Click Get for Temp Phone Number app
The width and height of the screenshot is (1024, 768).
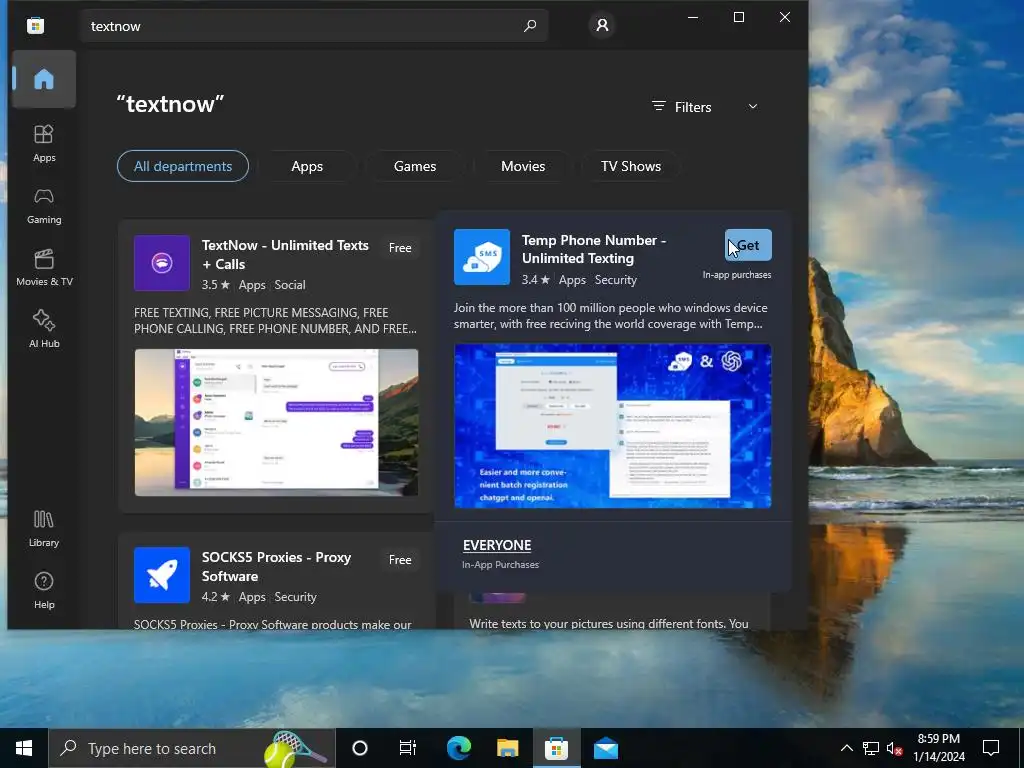click(748, 245)
